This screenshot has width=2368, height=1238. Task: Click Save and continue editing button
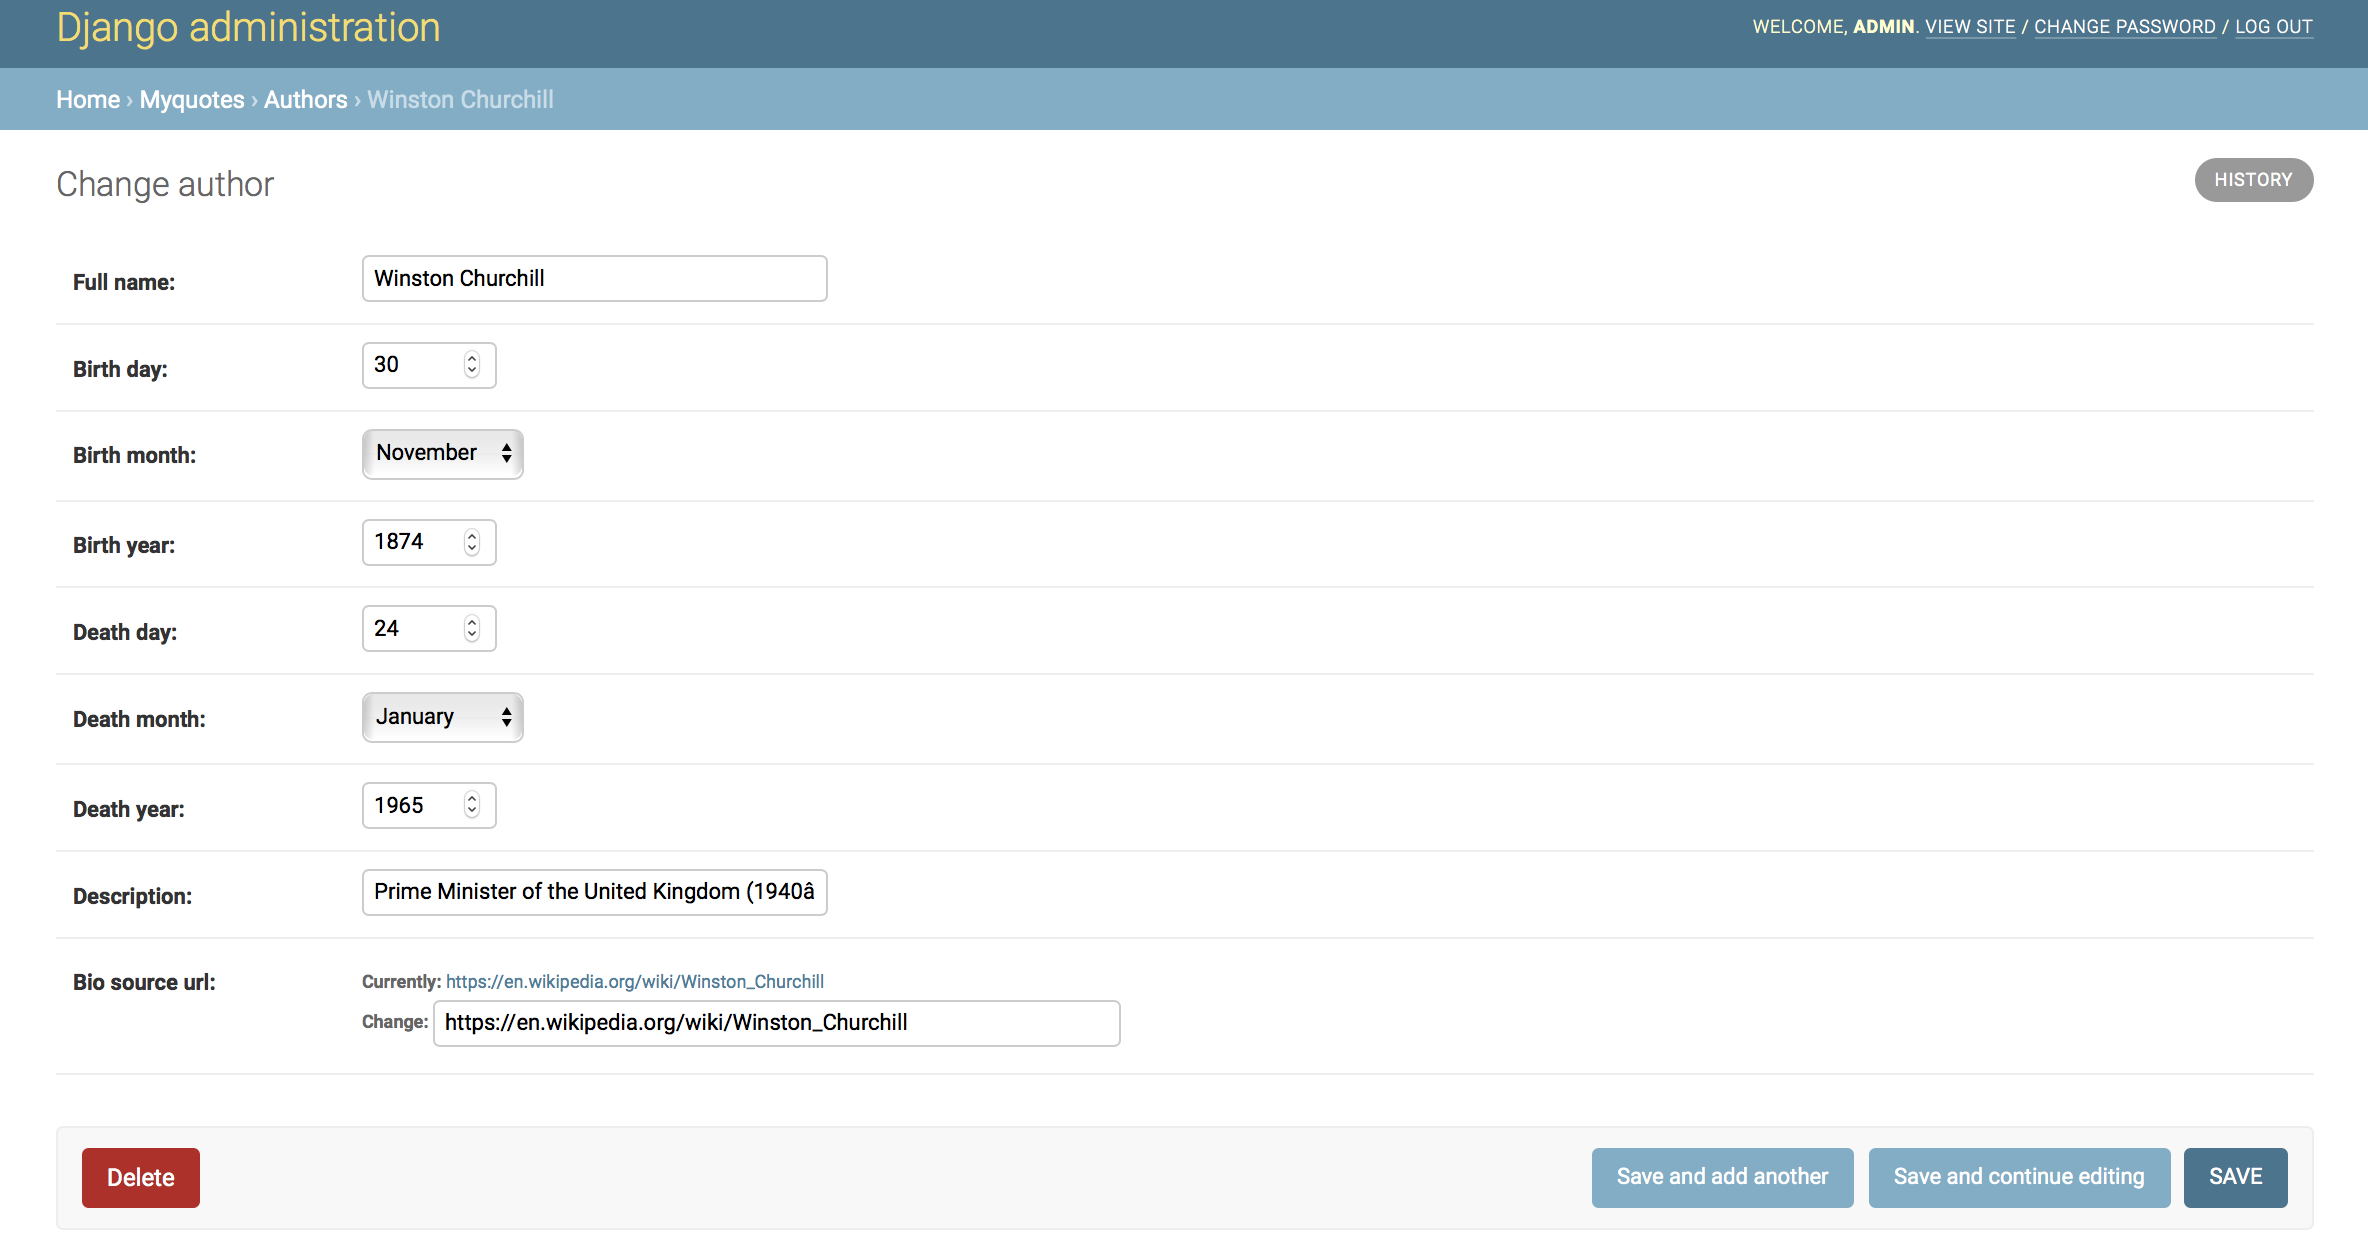(2019, 1177)
